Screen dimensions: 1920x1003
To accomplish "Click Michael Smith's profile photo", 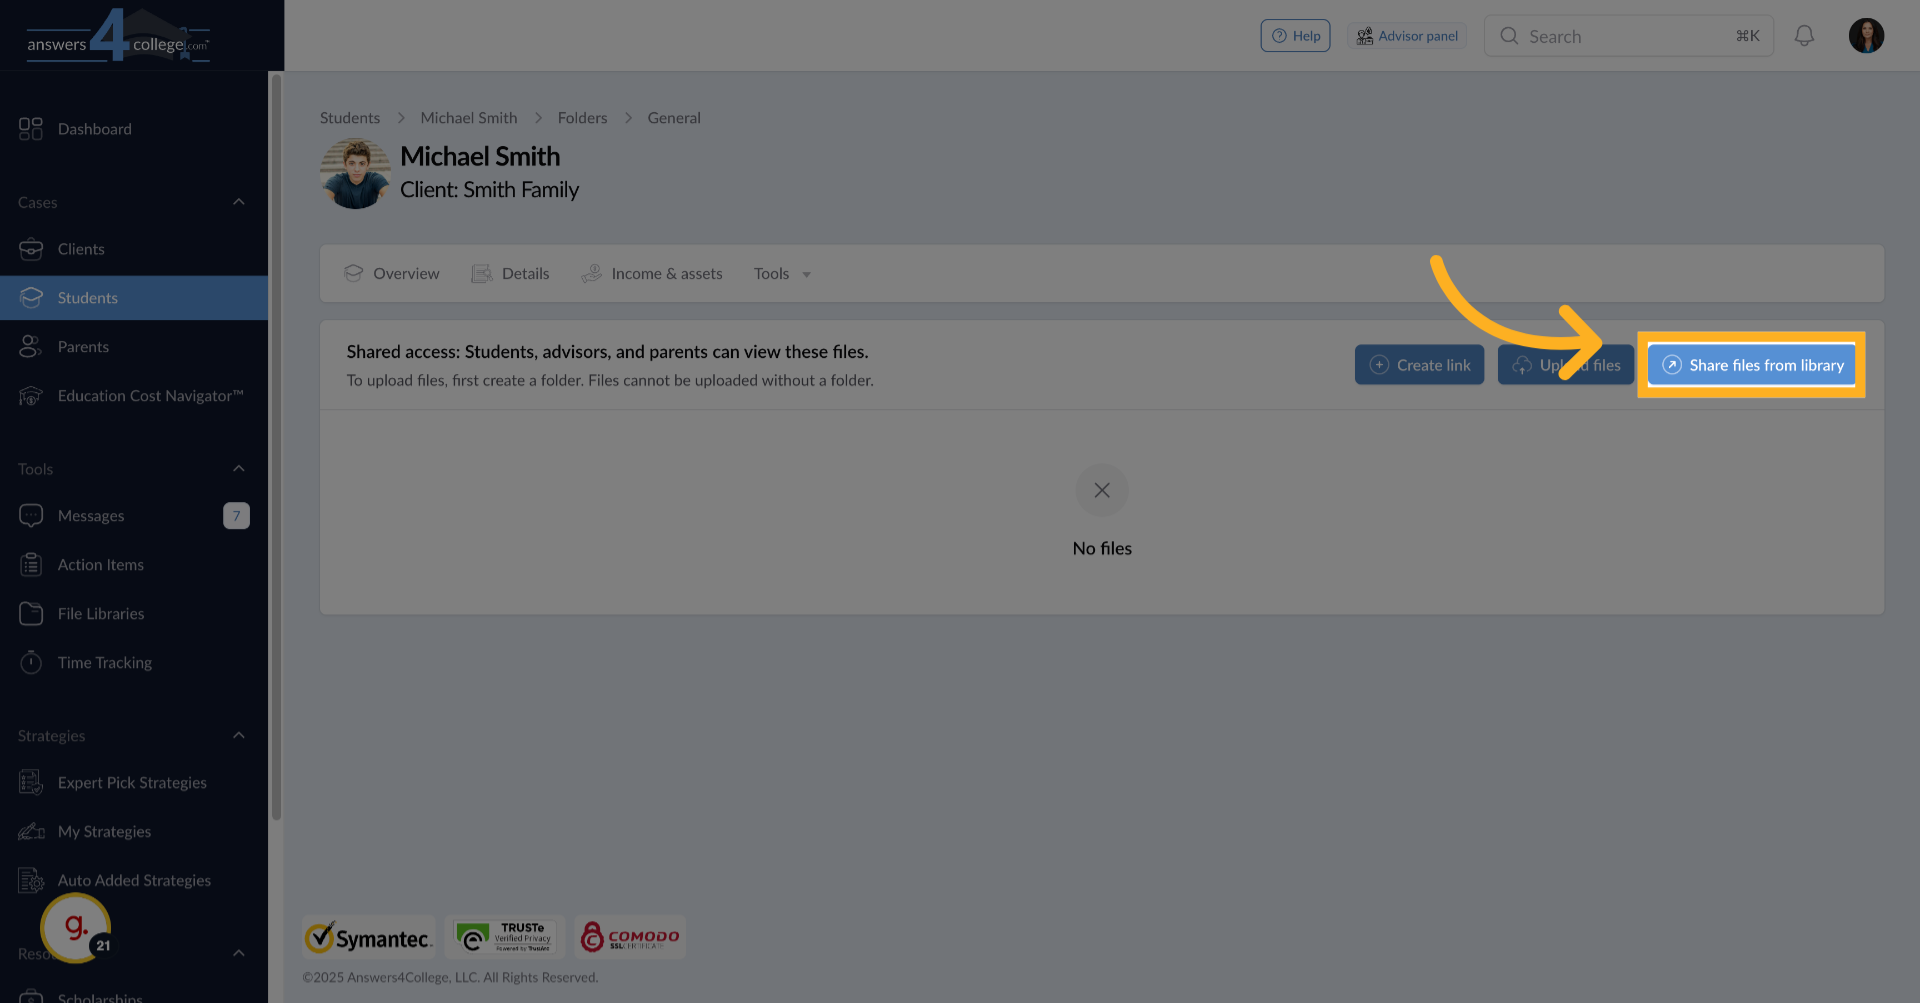I will 355,174.
